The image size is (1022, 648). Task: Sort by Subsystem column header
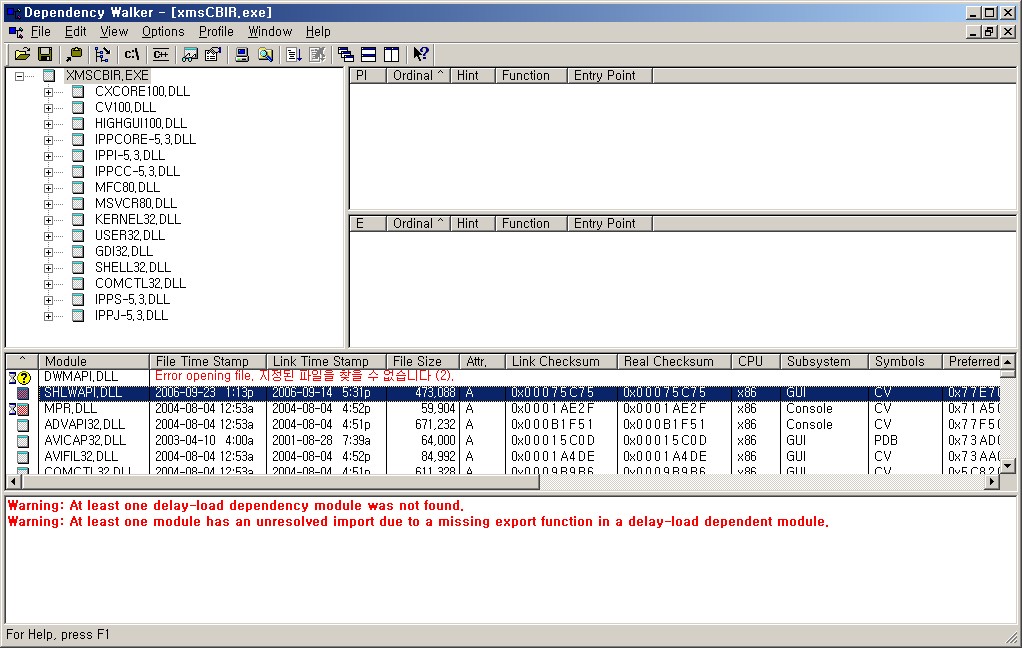[825, 361]
